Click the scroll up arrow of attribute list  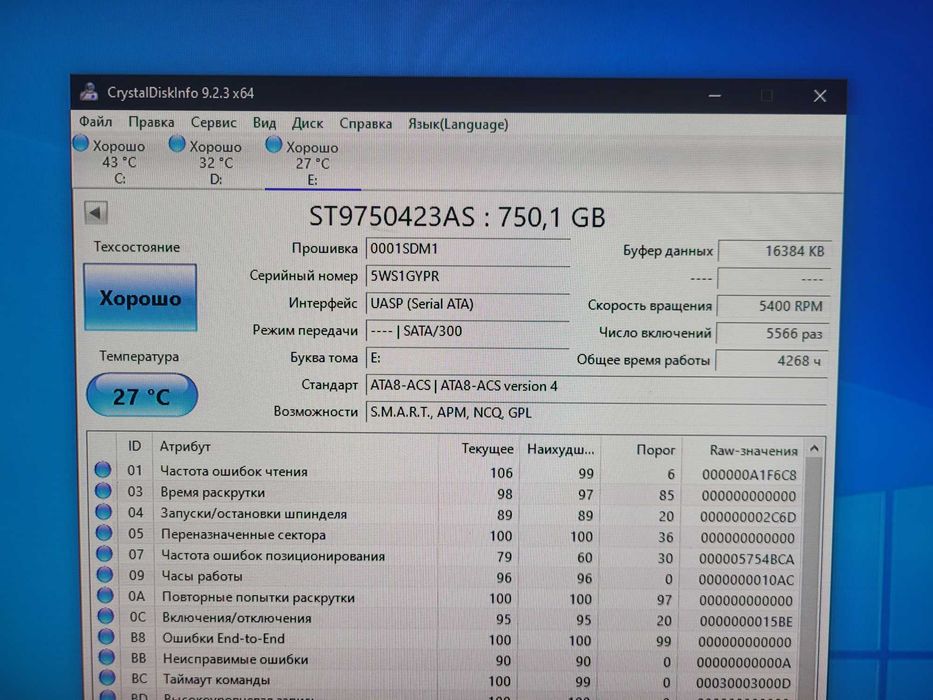point(815,448)
